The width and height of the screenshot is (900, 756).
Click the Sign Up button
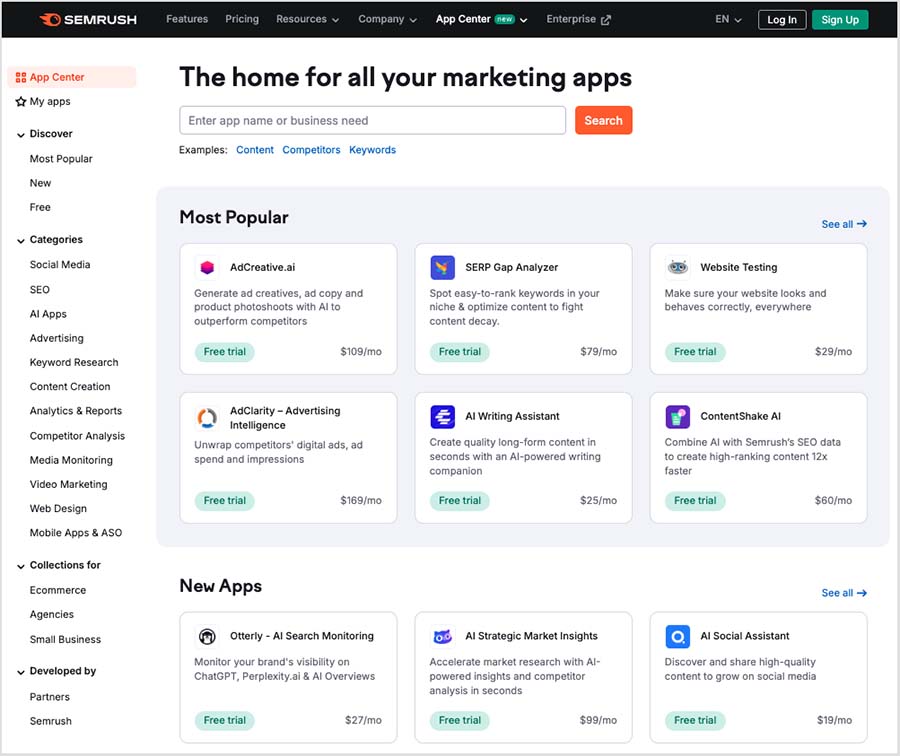[x=840, y=20]
